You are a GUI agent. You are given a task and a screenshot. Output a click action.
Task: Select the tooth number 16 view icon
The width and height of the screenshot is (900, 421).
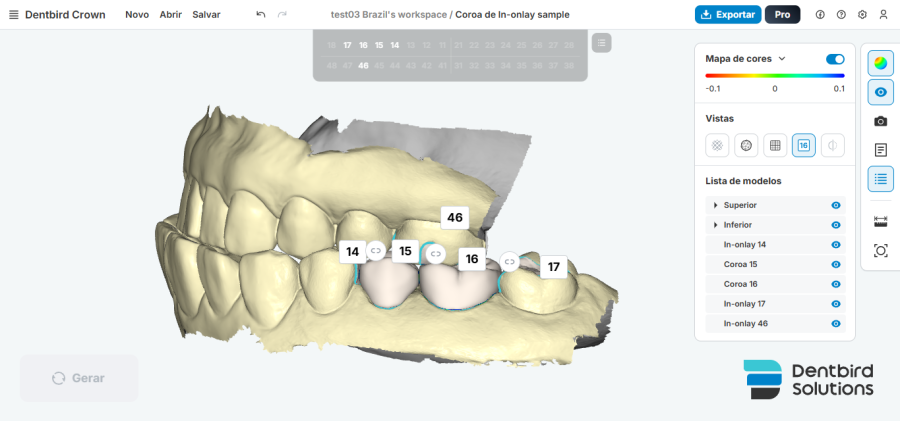[x=804, y=145]
